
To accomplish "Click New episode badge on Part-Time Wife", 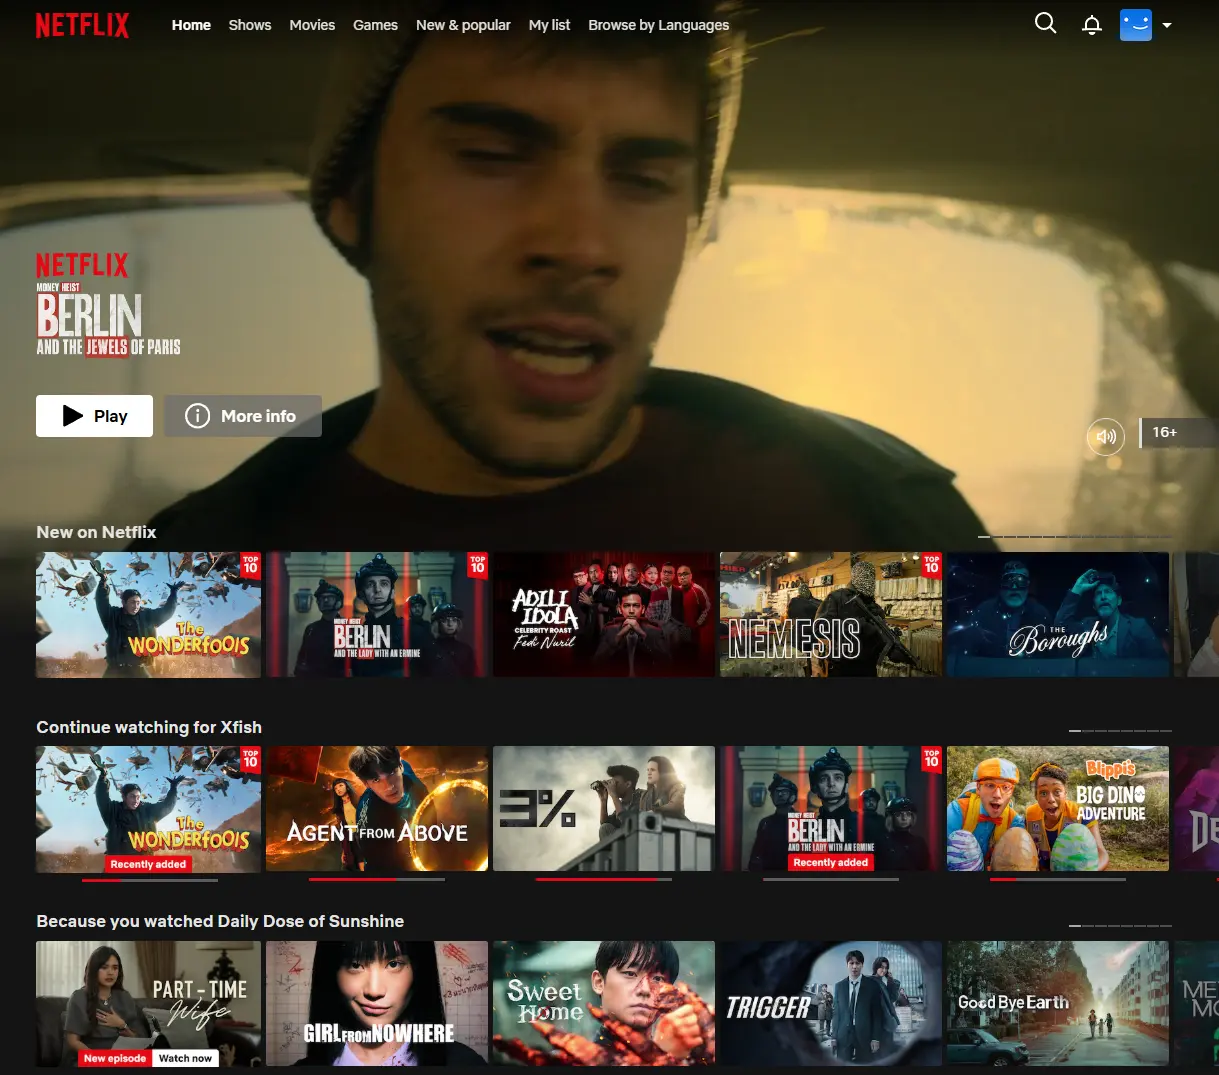I will coord(115,1058).
